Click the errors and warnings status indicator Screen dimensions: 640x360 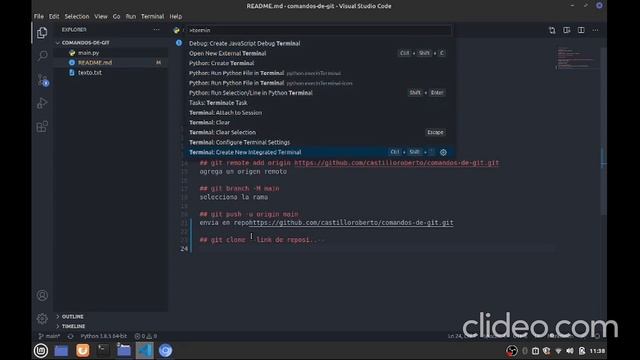(146, 336)
